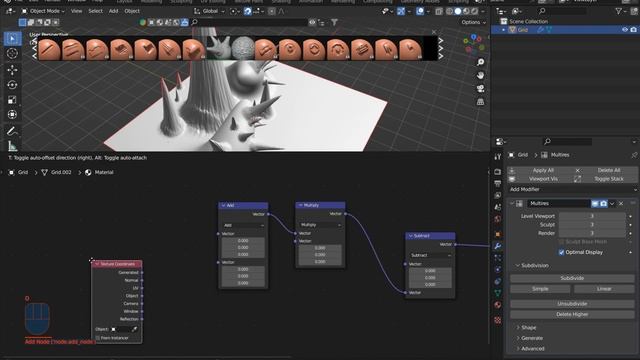Select the Annotate tool

(x=12, y=131)
